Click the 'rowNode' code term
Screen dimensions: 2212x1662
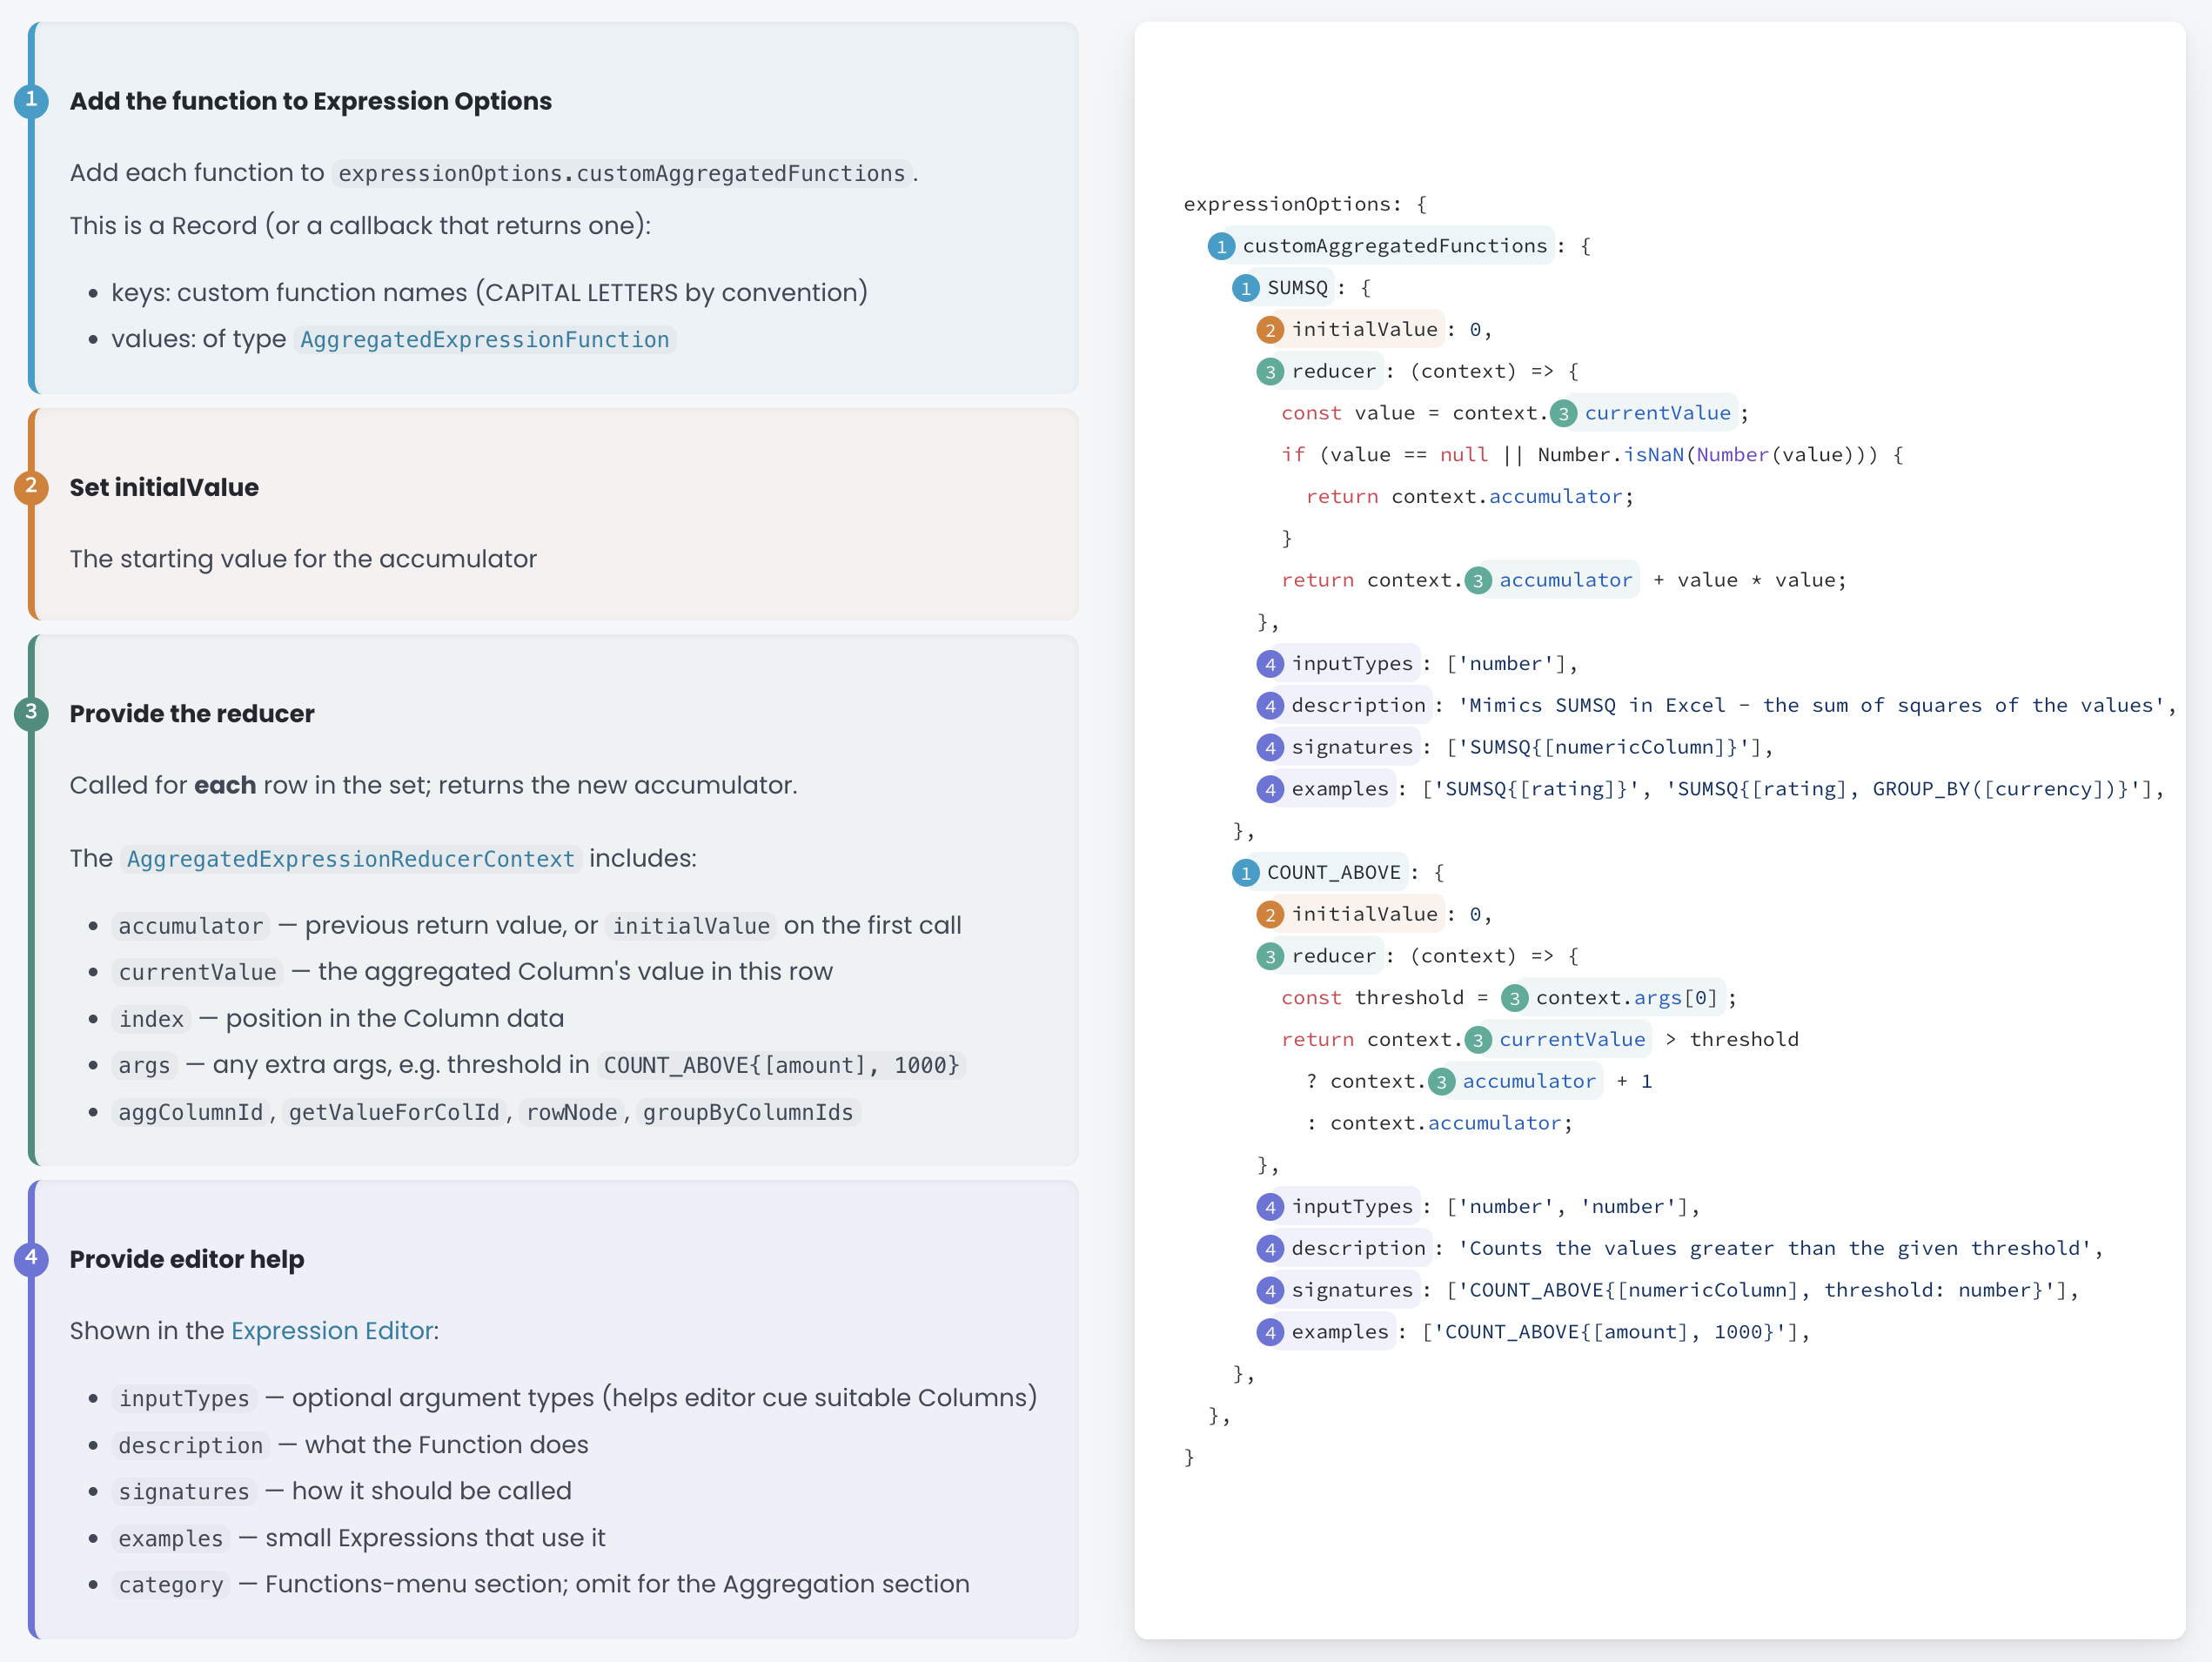tap(572, 1113)
